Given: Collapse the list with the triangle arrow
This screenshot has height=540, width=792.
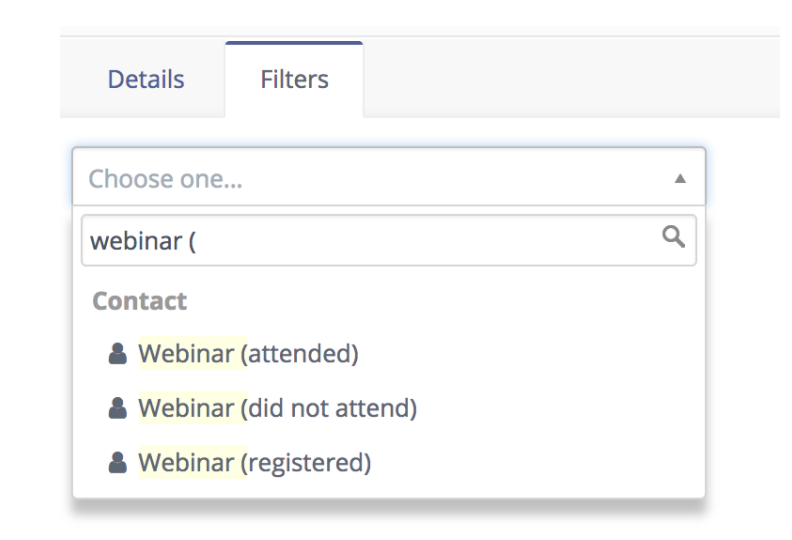Looking at the screenshot, I should click(x=680, y=178).
